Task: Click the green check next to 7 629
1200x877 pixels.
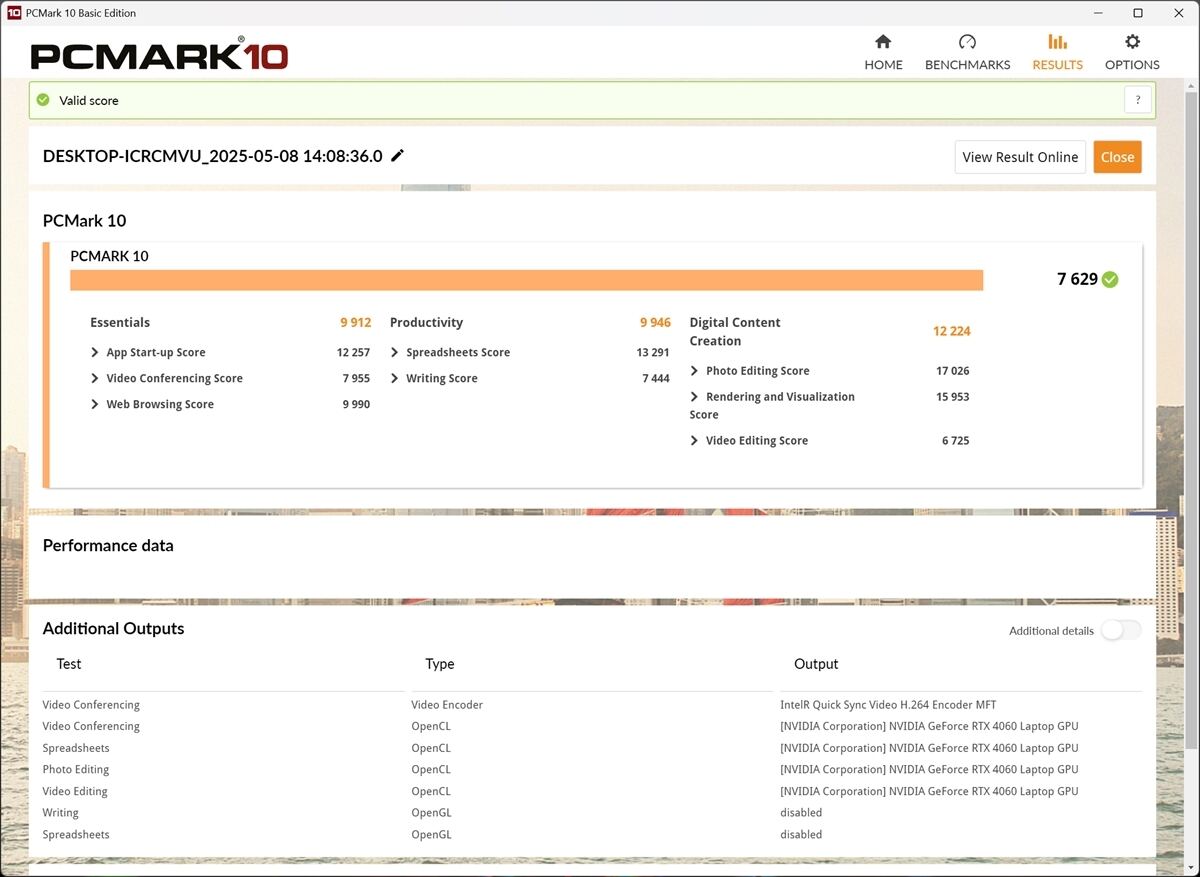Action: tap(1110, 280)
